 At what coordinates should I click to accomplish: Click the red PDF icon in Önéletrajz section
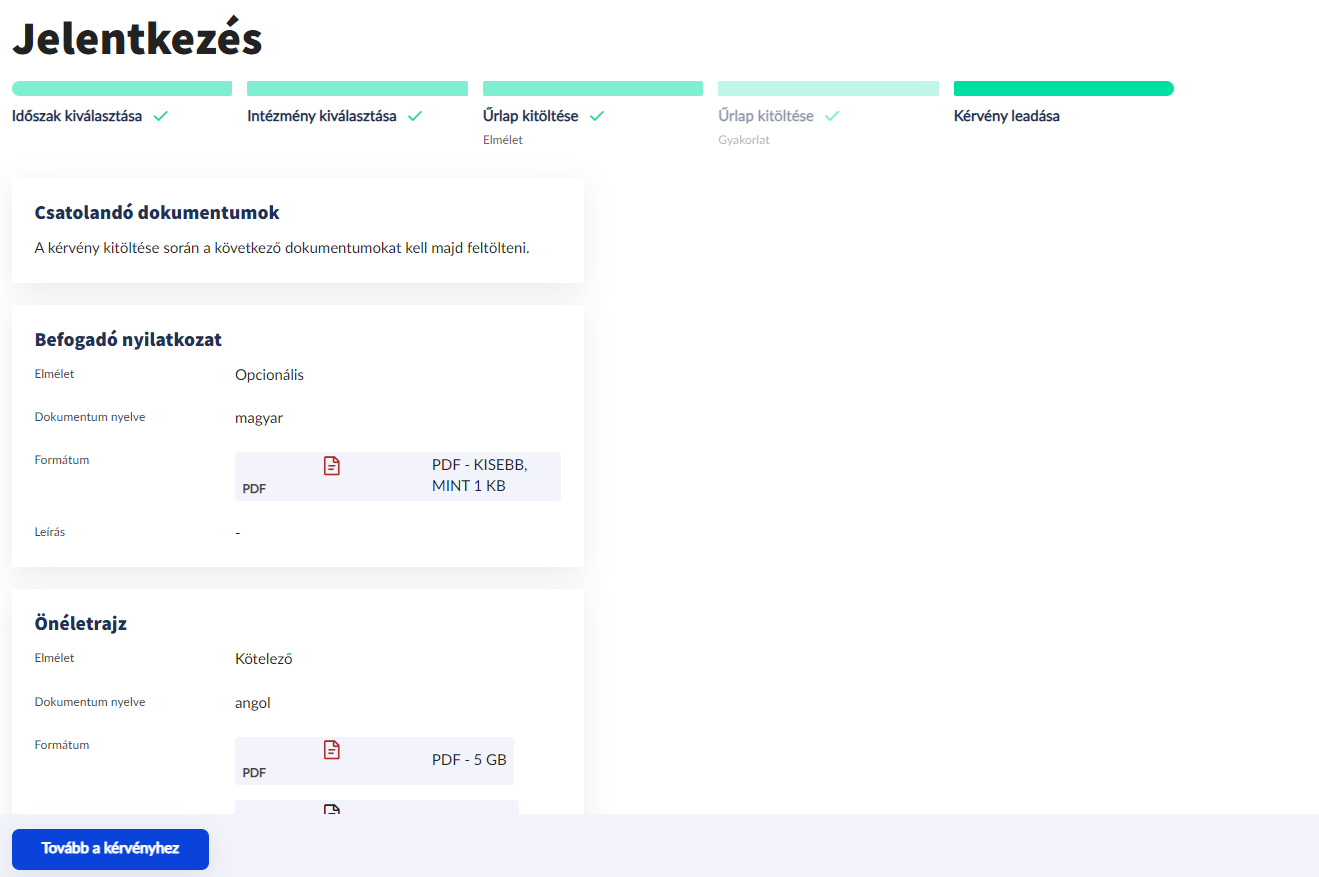(x=332, y=749)
